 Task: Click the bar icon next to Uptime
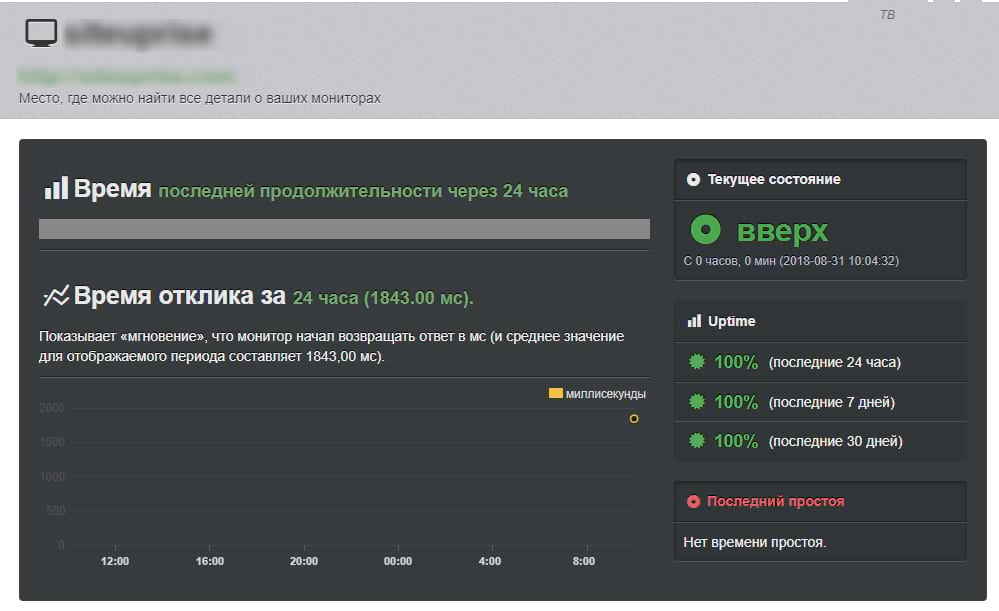point(694,321)
